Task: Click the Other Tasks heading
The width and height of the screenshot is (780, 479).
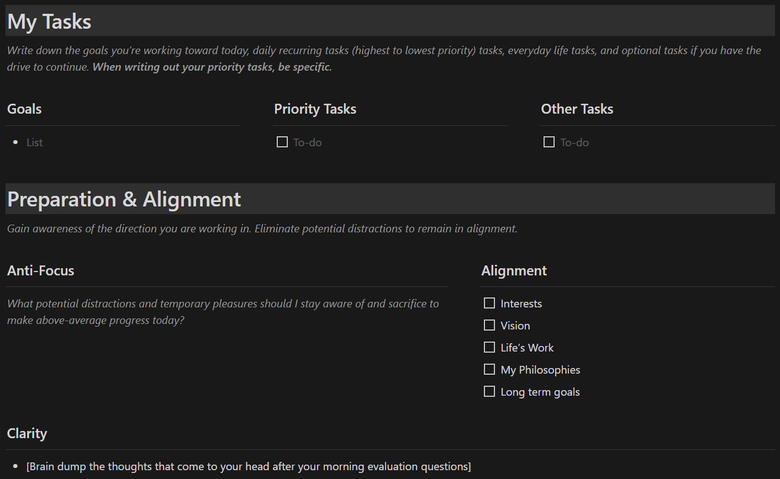Action: pos(577,109)
